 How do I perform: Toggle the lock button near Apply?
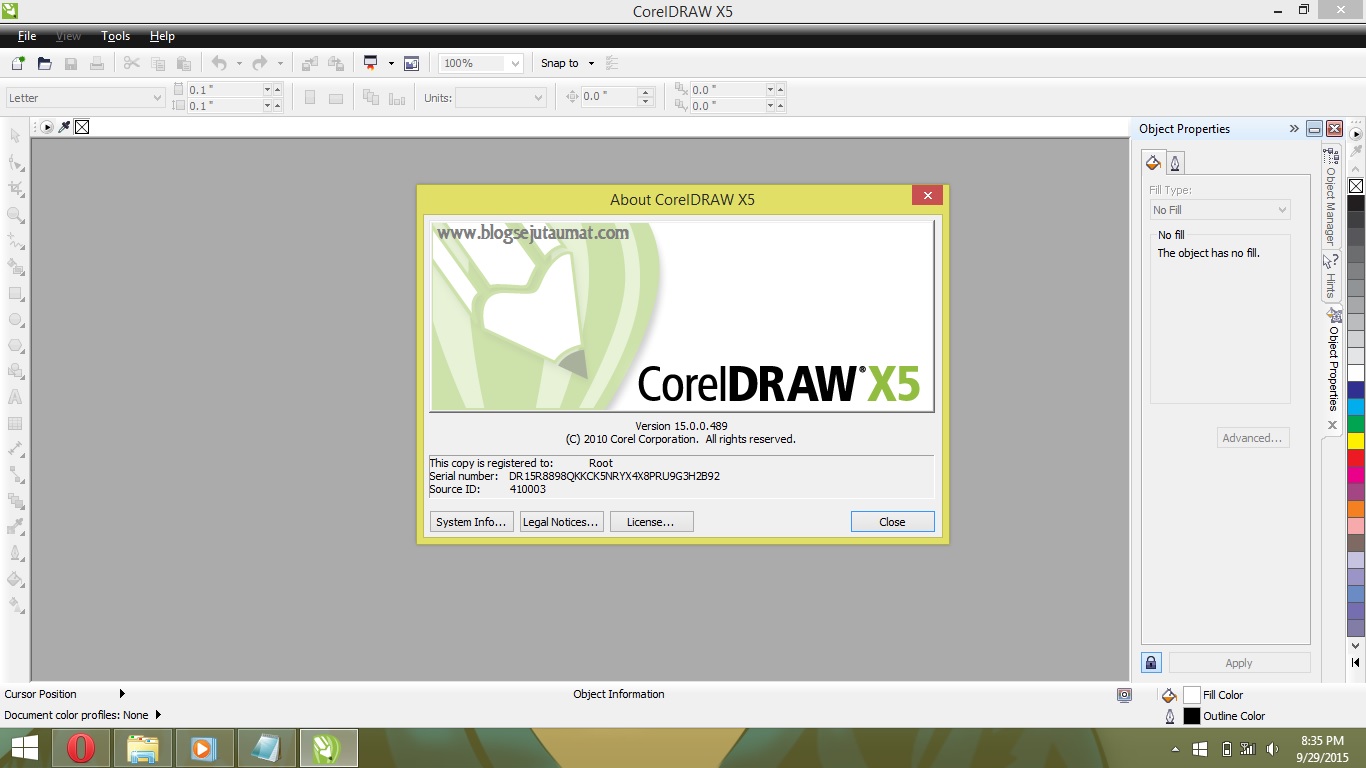(x=1151, y=662)
